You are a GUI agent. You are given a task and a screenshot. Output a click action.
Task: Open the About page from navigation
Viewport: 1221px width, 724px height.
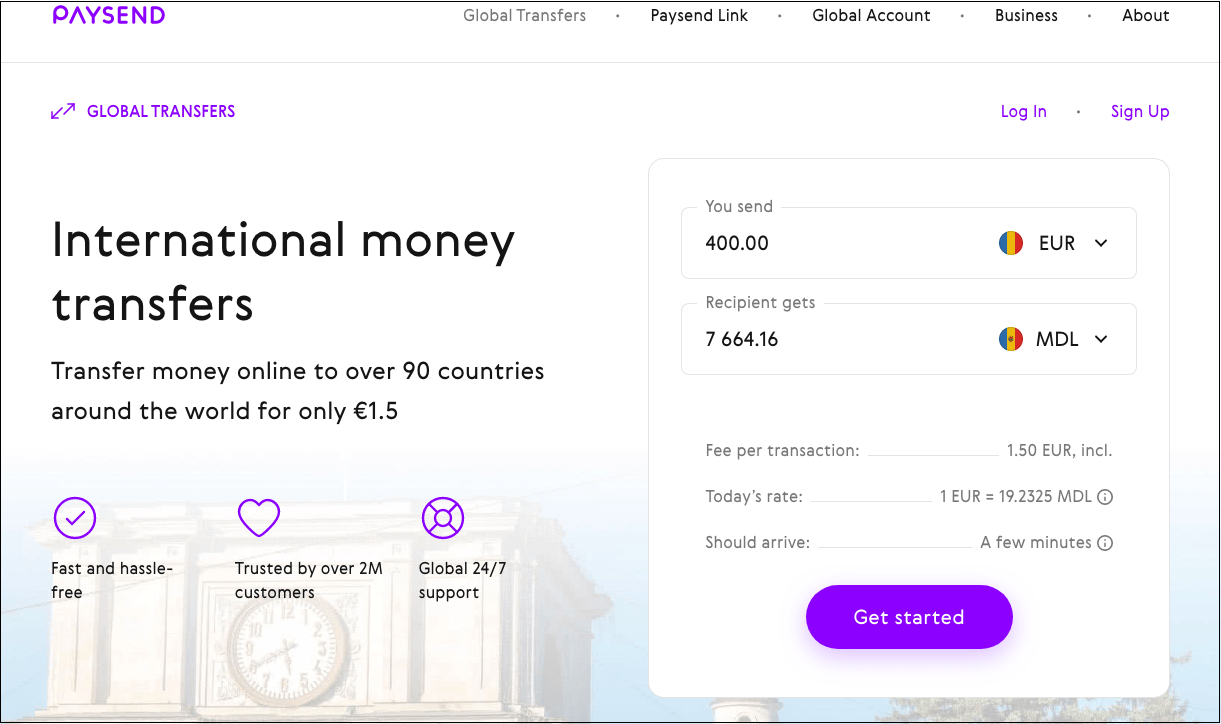pos(1145,16)
